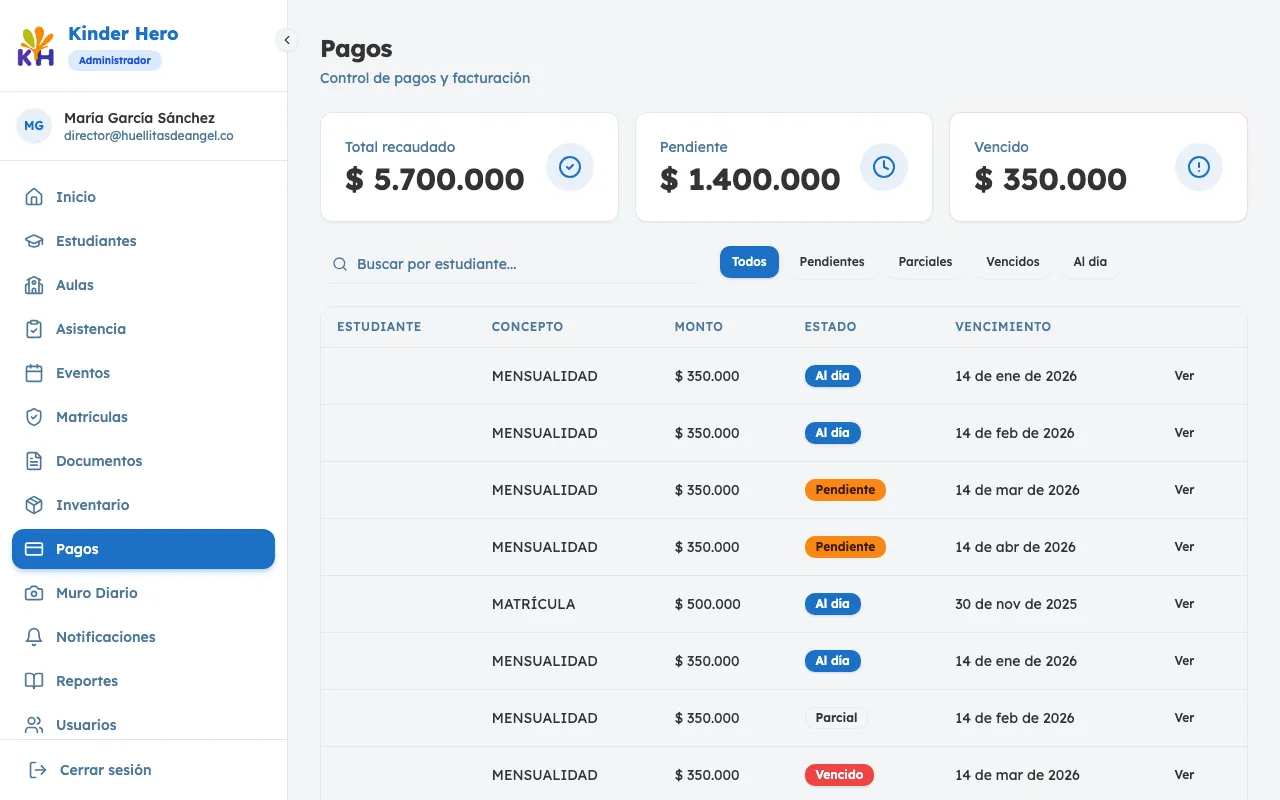Select the Matrículas shield icon
Viewport: 1280px width, 800px height.
point(34,417)
